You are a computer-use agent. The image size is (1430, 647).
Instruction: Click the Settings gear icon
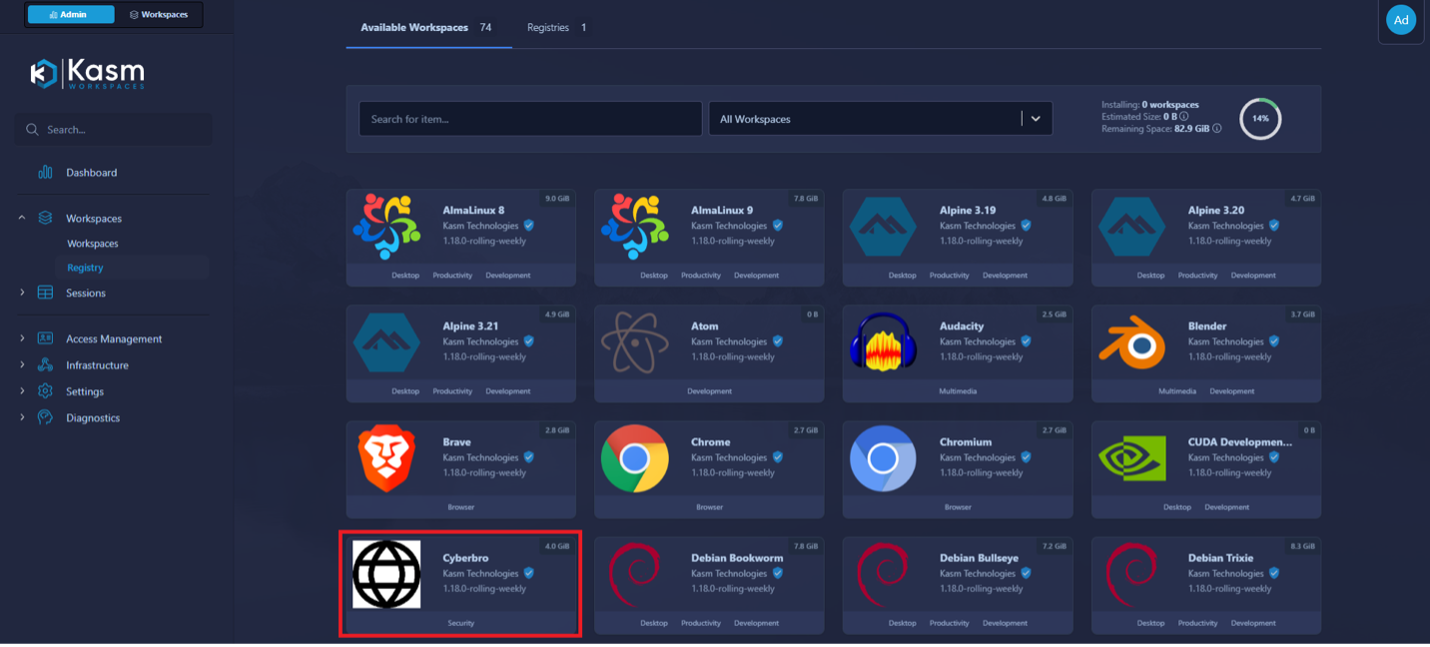click(45, 391)
